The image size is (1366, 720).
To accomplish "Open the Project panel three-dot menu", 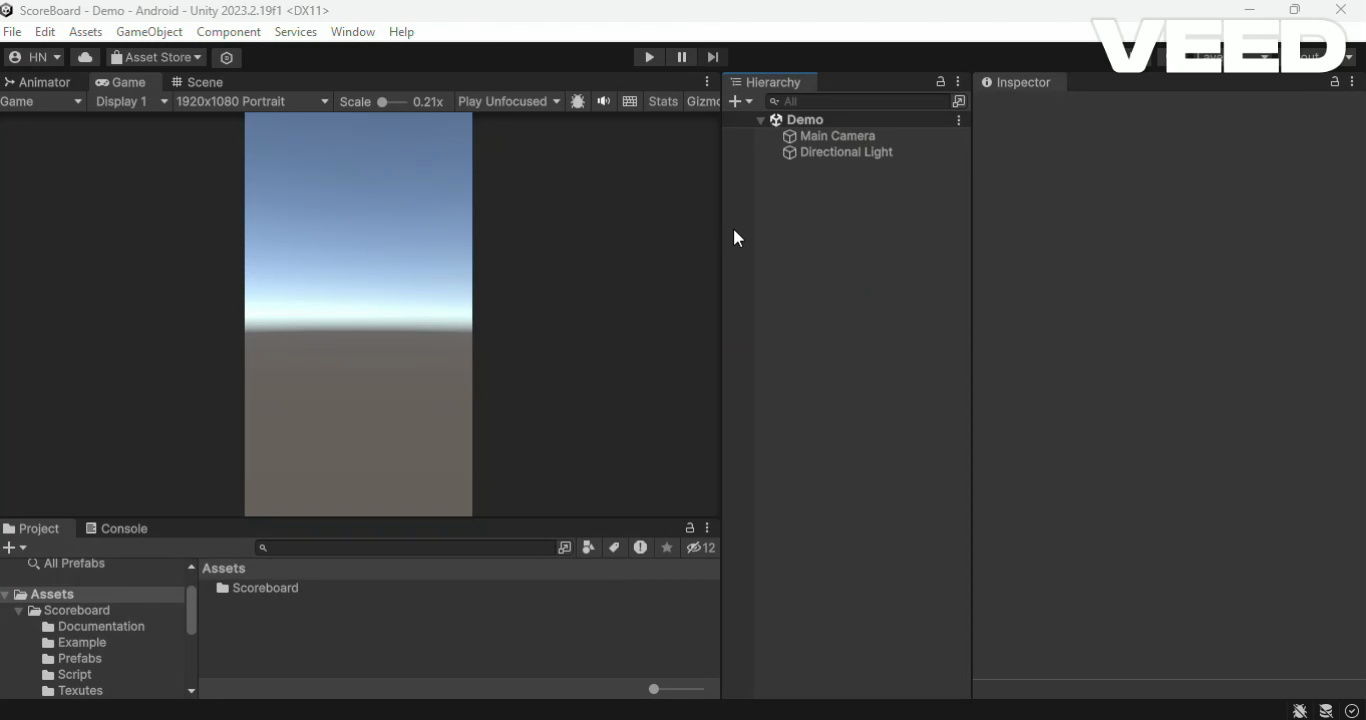I will (x=707, y=528).
